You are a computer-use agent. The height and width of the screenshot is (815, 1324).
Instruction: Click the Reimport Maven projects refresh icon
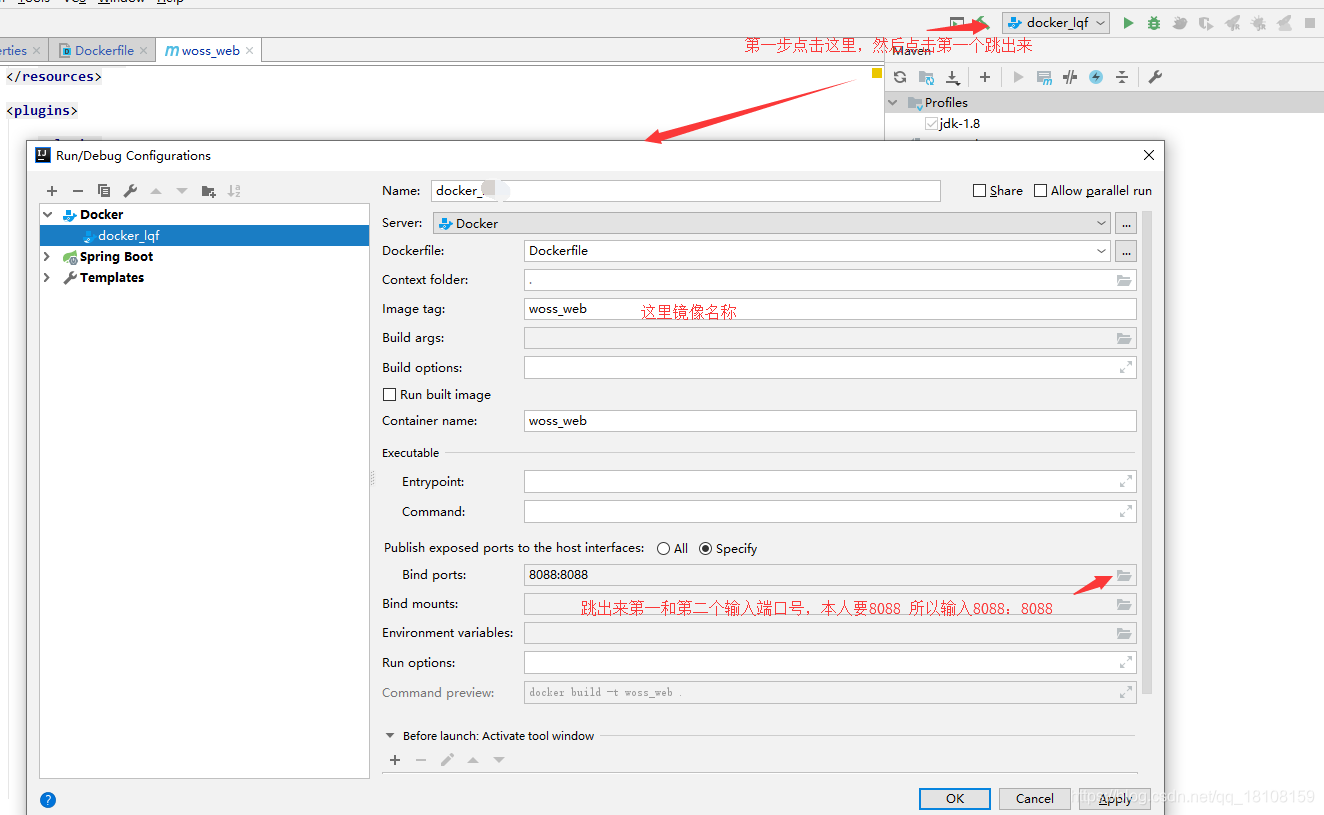tap(900, 77)
